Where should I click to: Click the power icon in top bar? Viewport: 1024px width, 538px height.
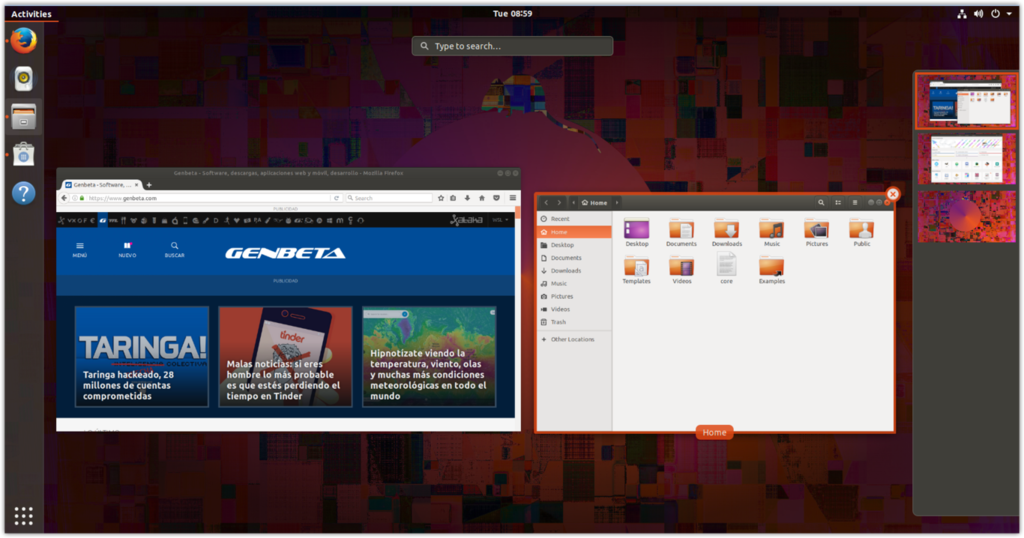[x=995, y=14]
